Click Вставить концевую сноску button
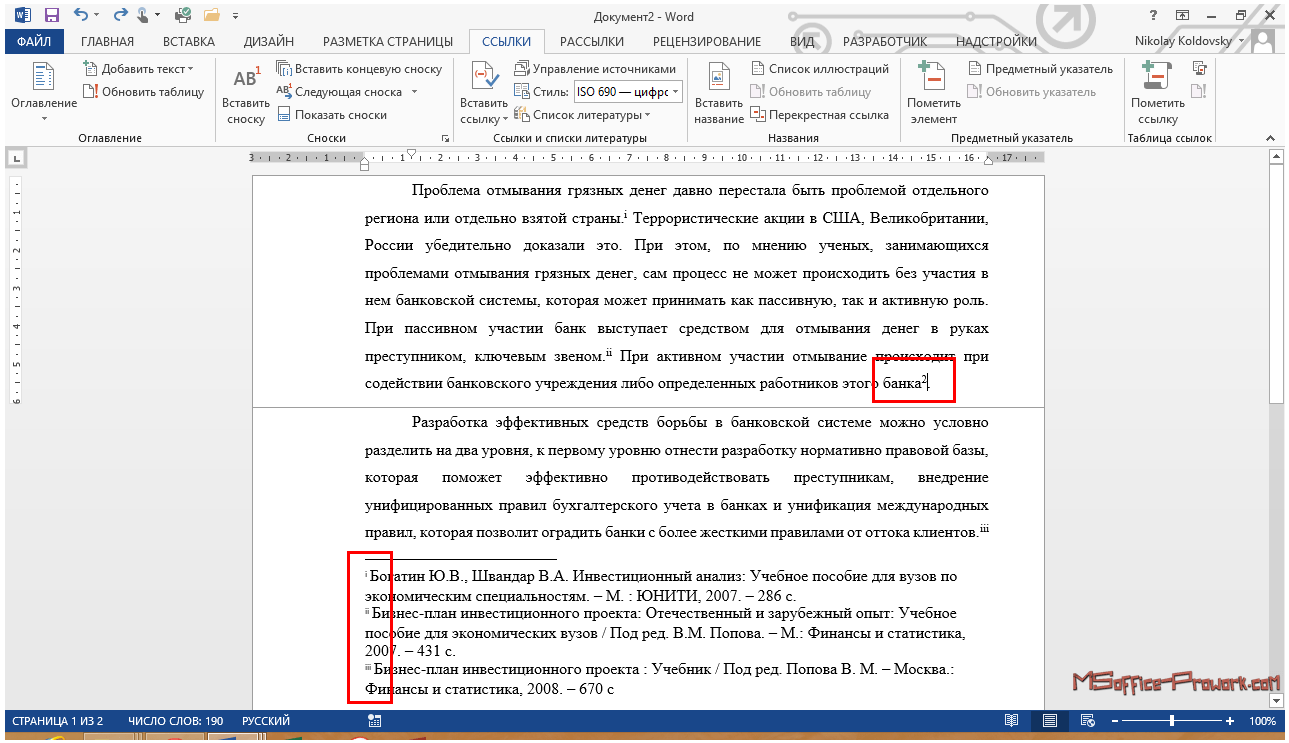 pos(358,69)
